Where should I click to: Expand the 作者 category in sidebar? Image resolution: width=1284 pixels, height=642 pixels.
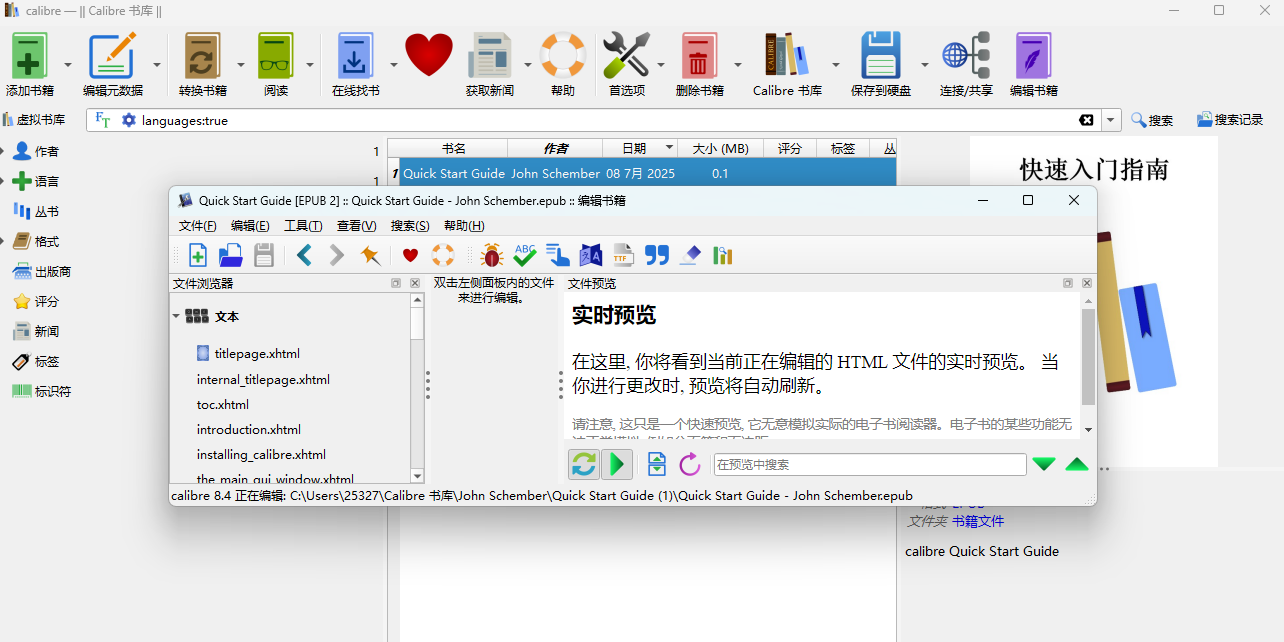(x=3, y=151)
